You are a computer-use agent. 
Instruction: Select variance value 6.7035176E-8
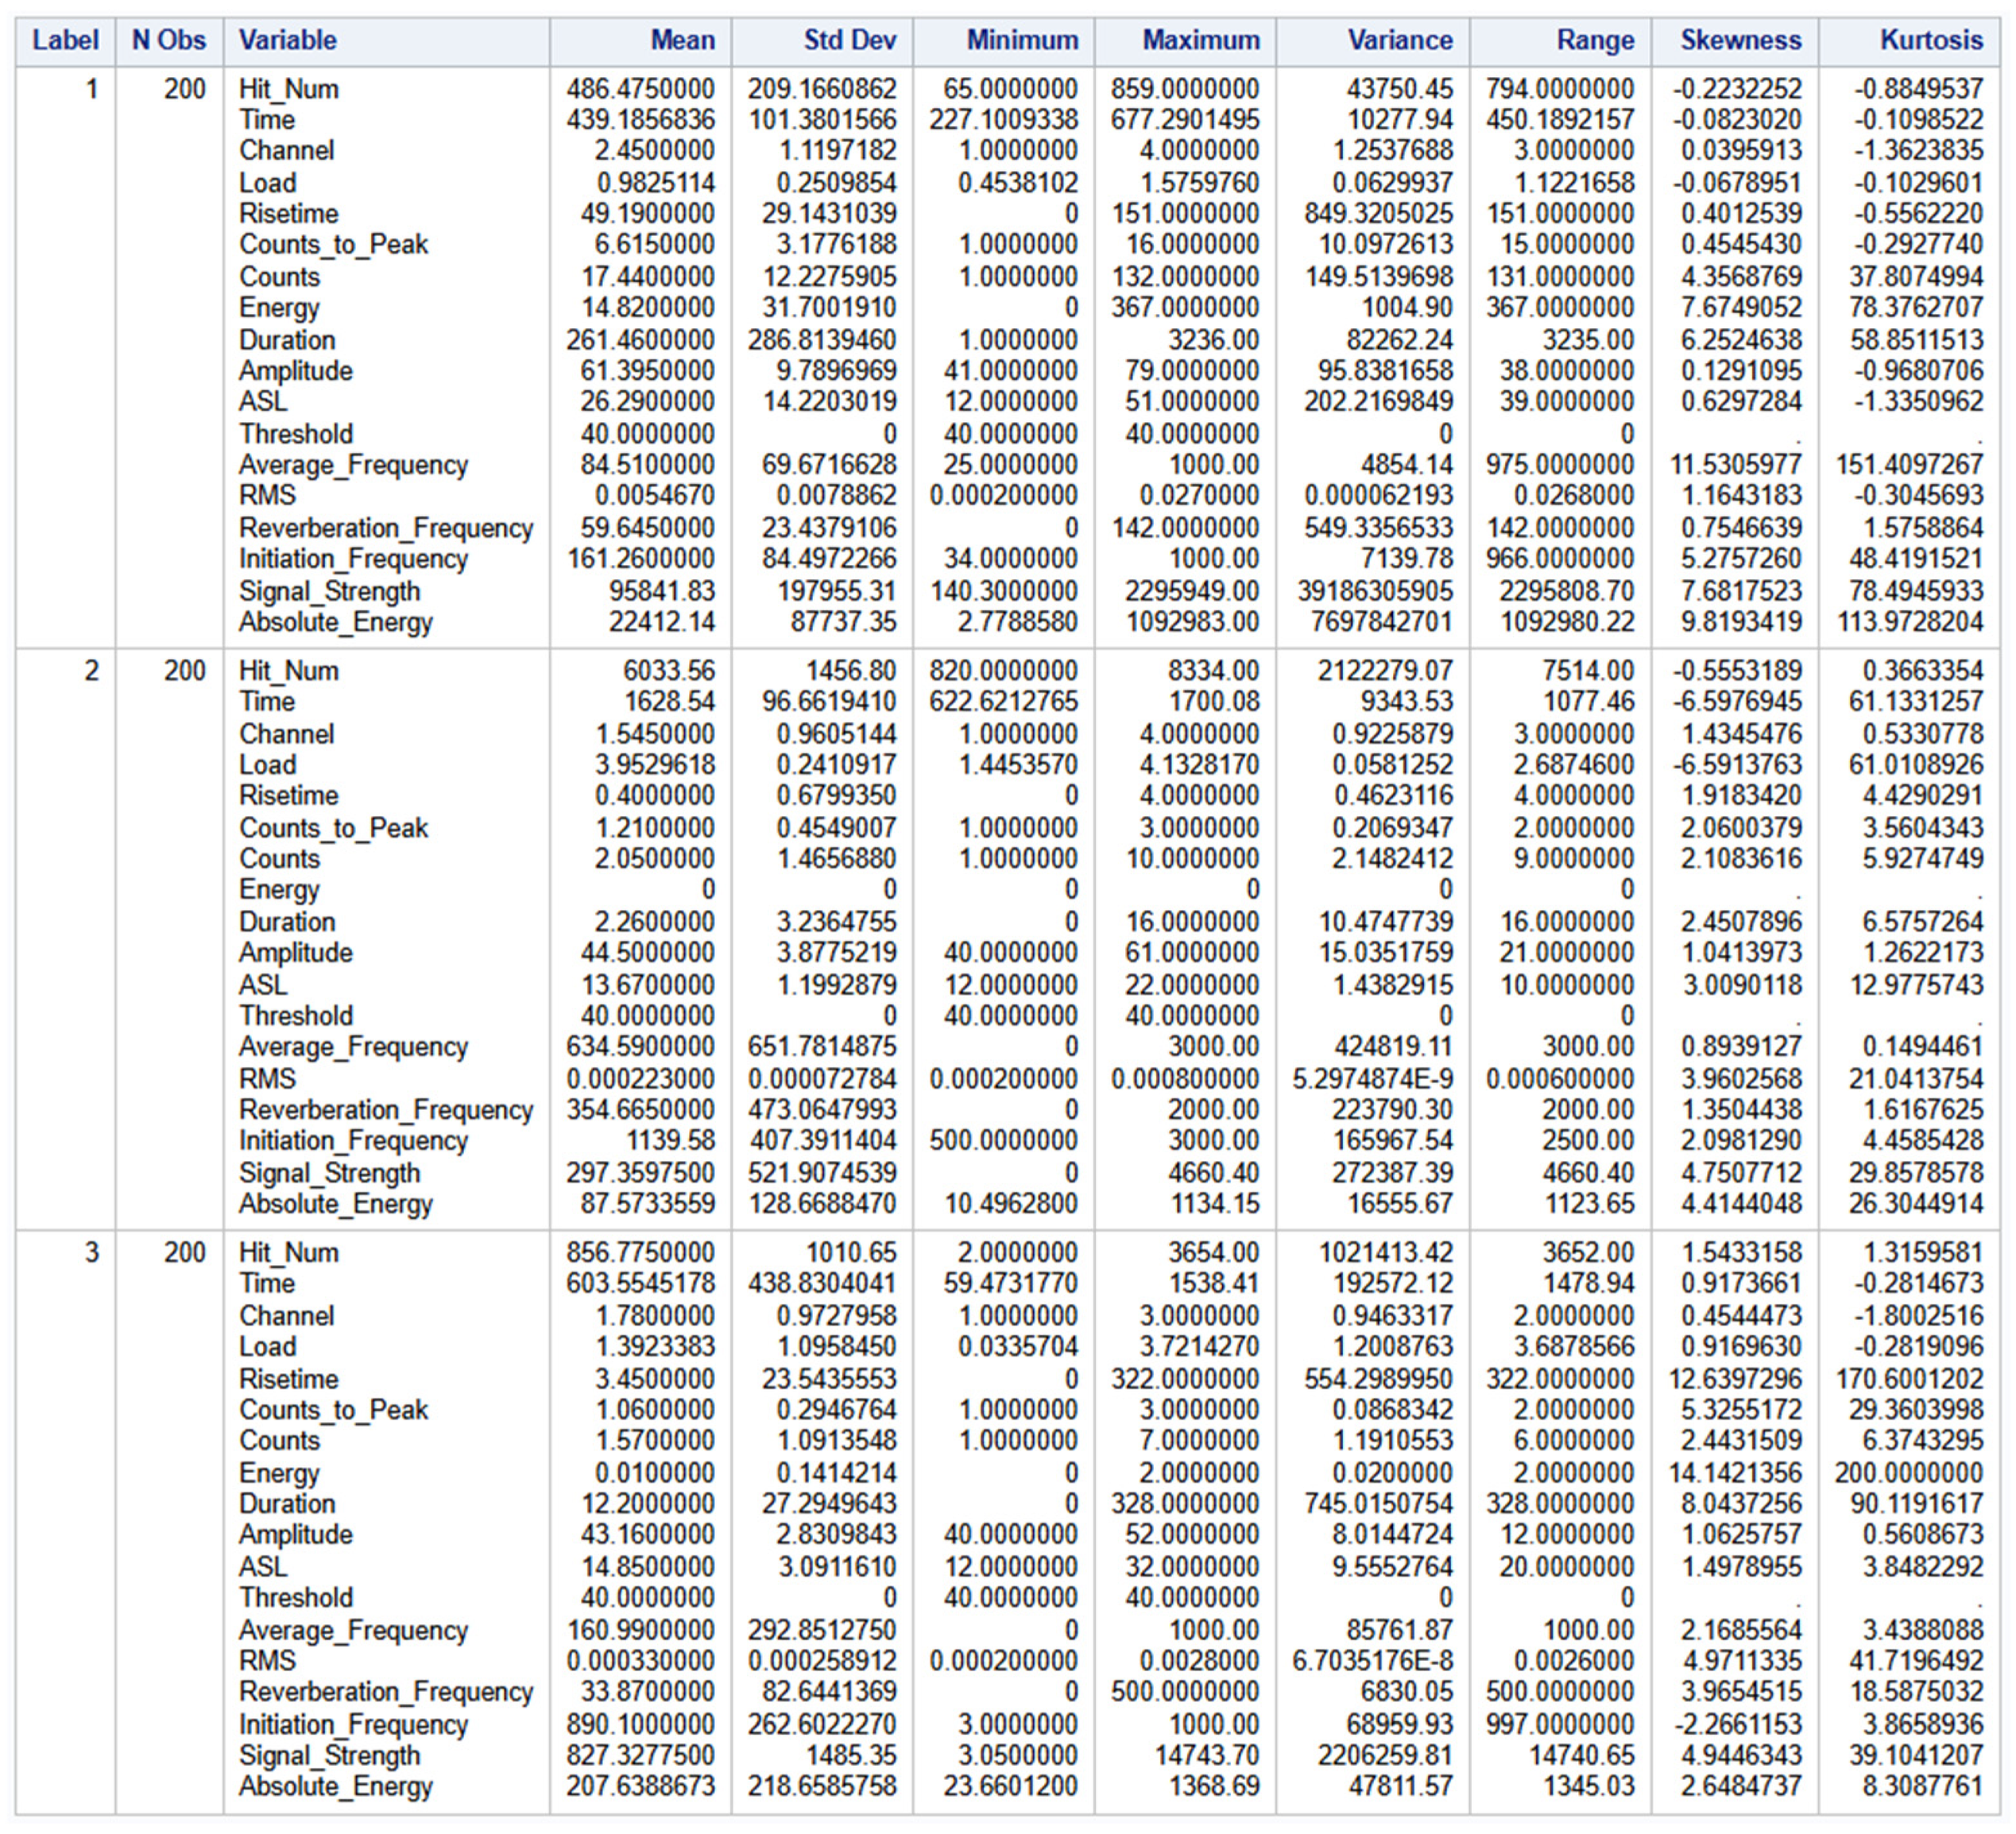click(x=1373, y=1661)
